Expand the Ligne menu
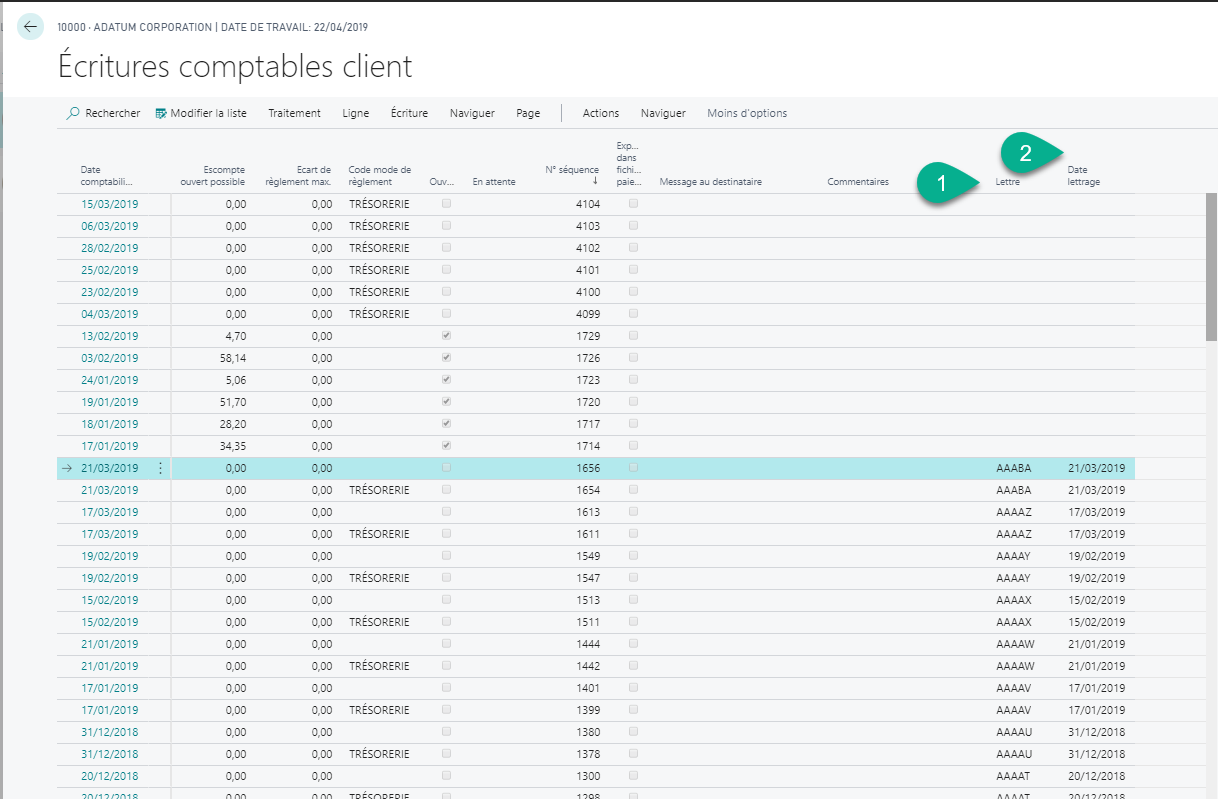This screenshot has width=1218, height=799. tap(355, 113)
